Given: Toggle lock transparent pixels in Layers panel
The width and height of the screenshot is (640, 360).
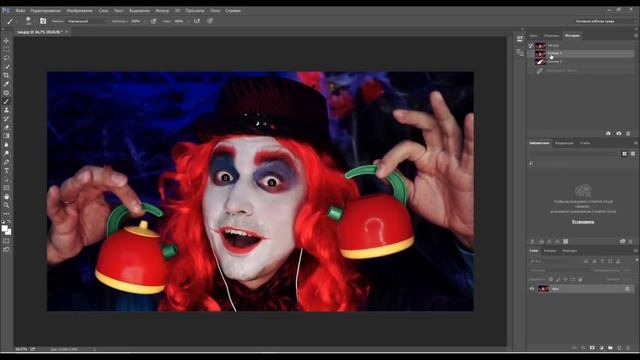Looking at the screenshot, I should (x=551, y=280).
